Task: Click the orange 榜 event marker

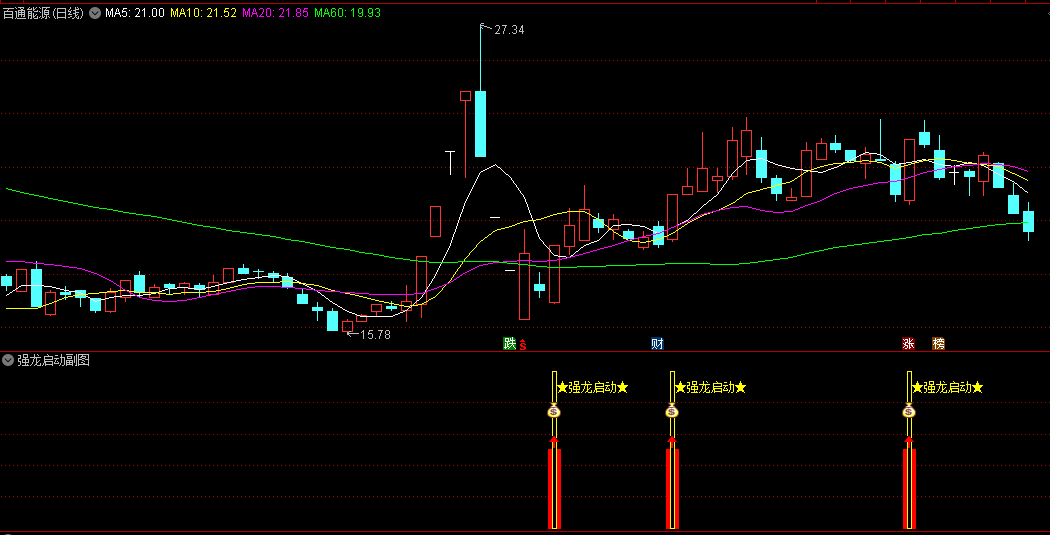Action: [x=939, y=343]
